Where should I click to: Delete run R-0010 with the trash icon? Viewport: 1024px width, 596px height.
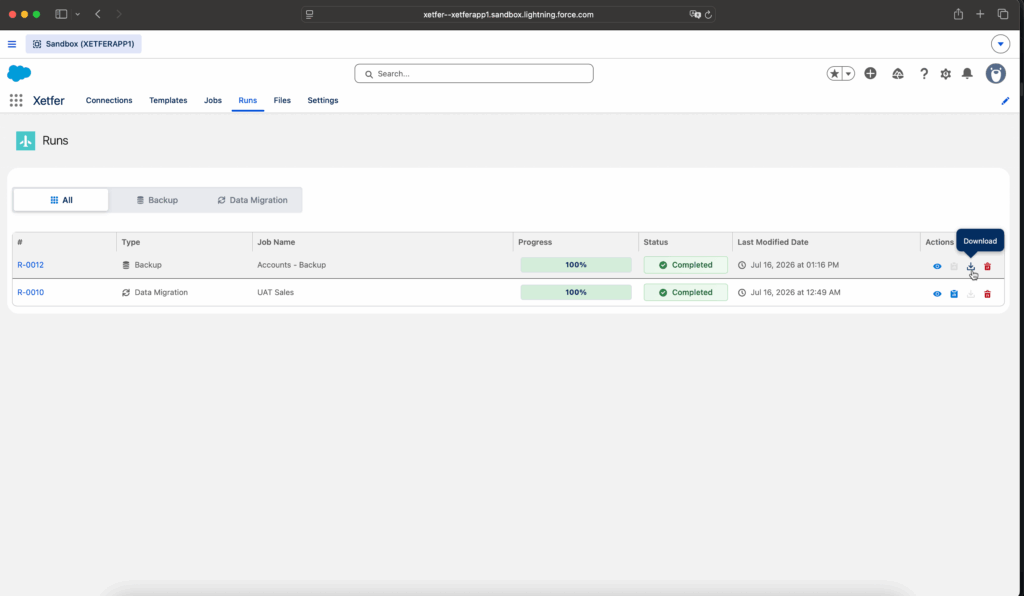coord(987,294)
